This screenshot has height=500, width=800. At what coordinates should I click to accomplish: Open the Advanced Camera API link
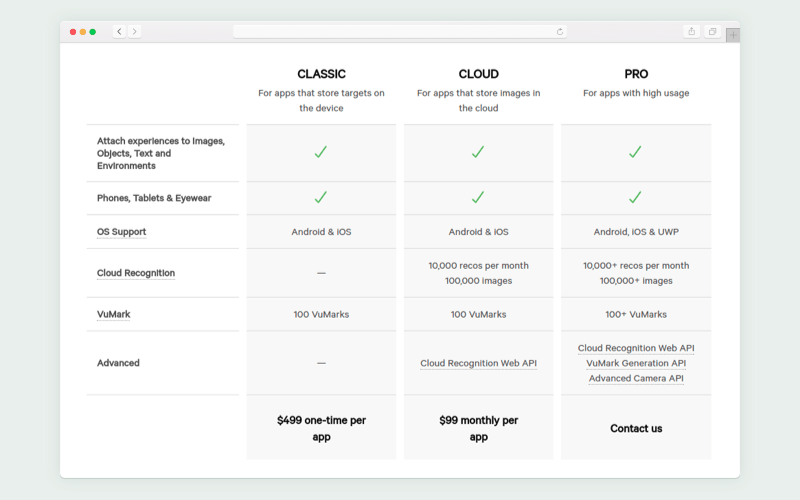tap(636, 379)
